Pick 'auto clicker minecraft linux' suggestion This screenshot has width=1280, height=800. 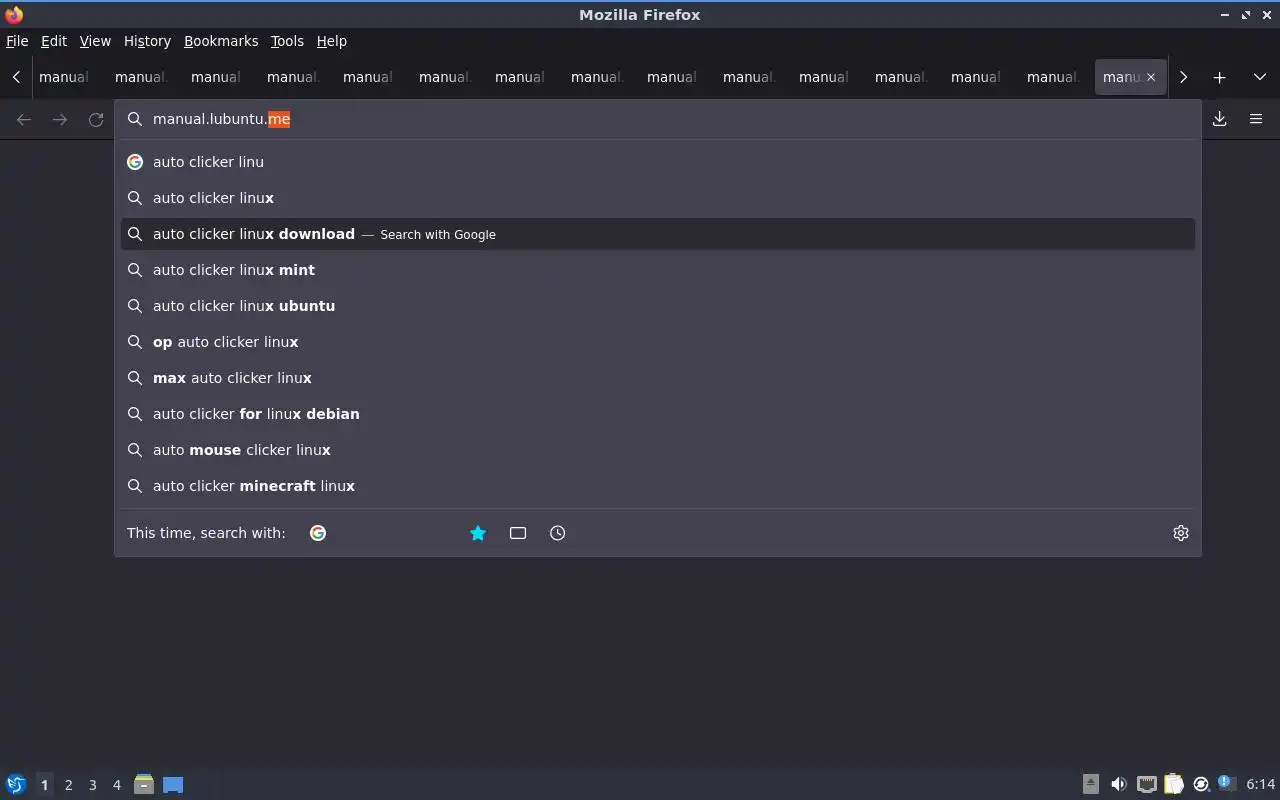tap(658, 486)
